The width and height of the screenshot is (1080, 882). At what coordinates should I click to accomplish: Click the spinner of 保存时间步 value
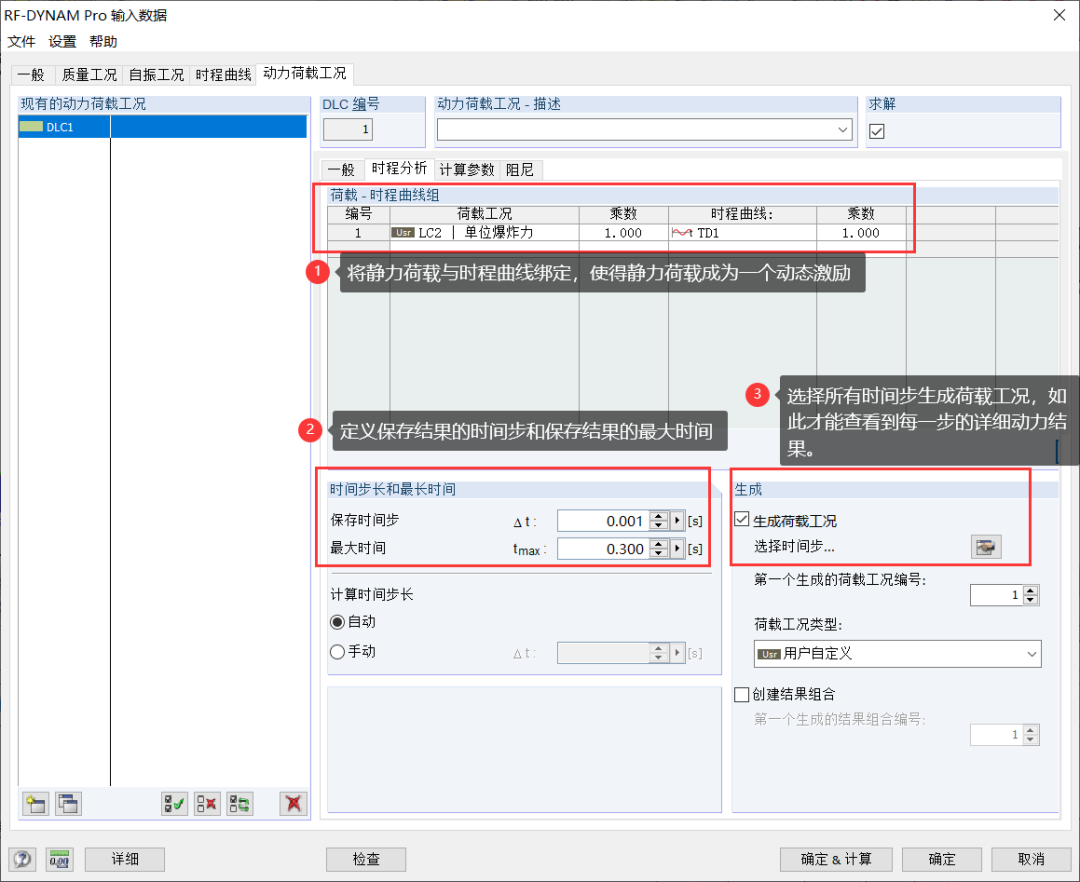coord(659,521)
